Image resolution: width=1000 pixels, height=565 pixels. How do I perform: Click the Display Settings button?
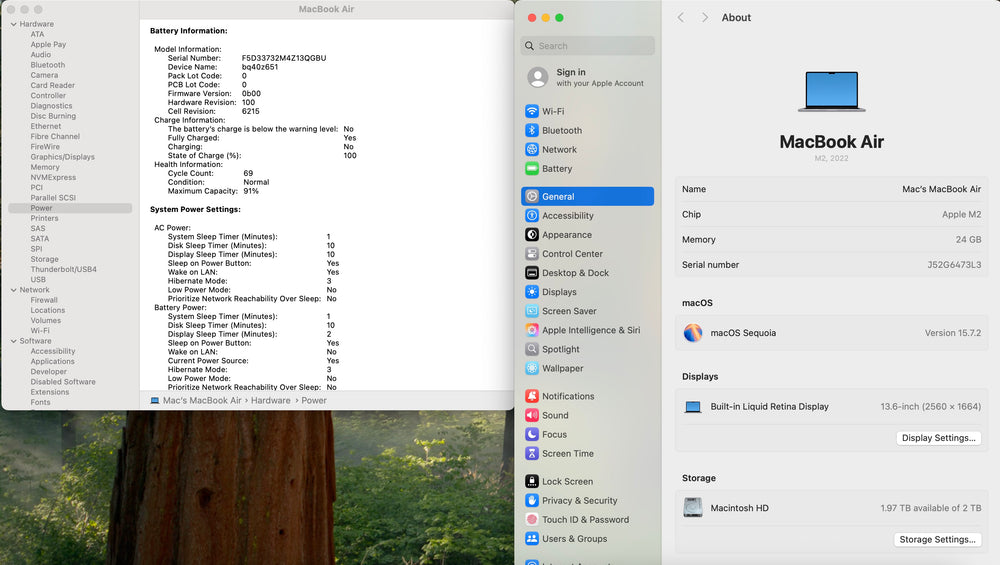coord(938,438)
